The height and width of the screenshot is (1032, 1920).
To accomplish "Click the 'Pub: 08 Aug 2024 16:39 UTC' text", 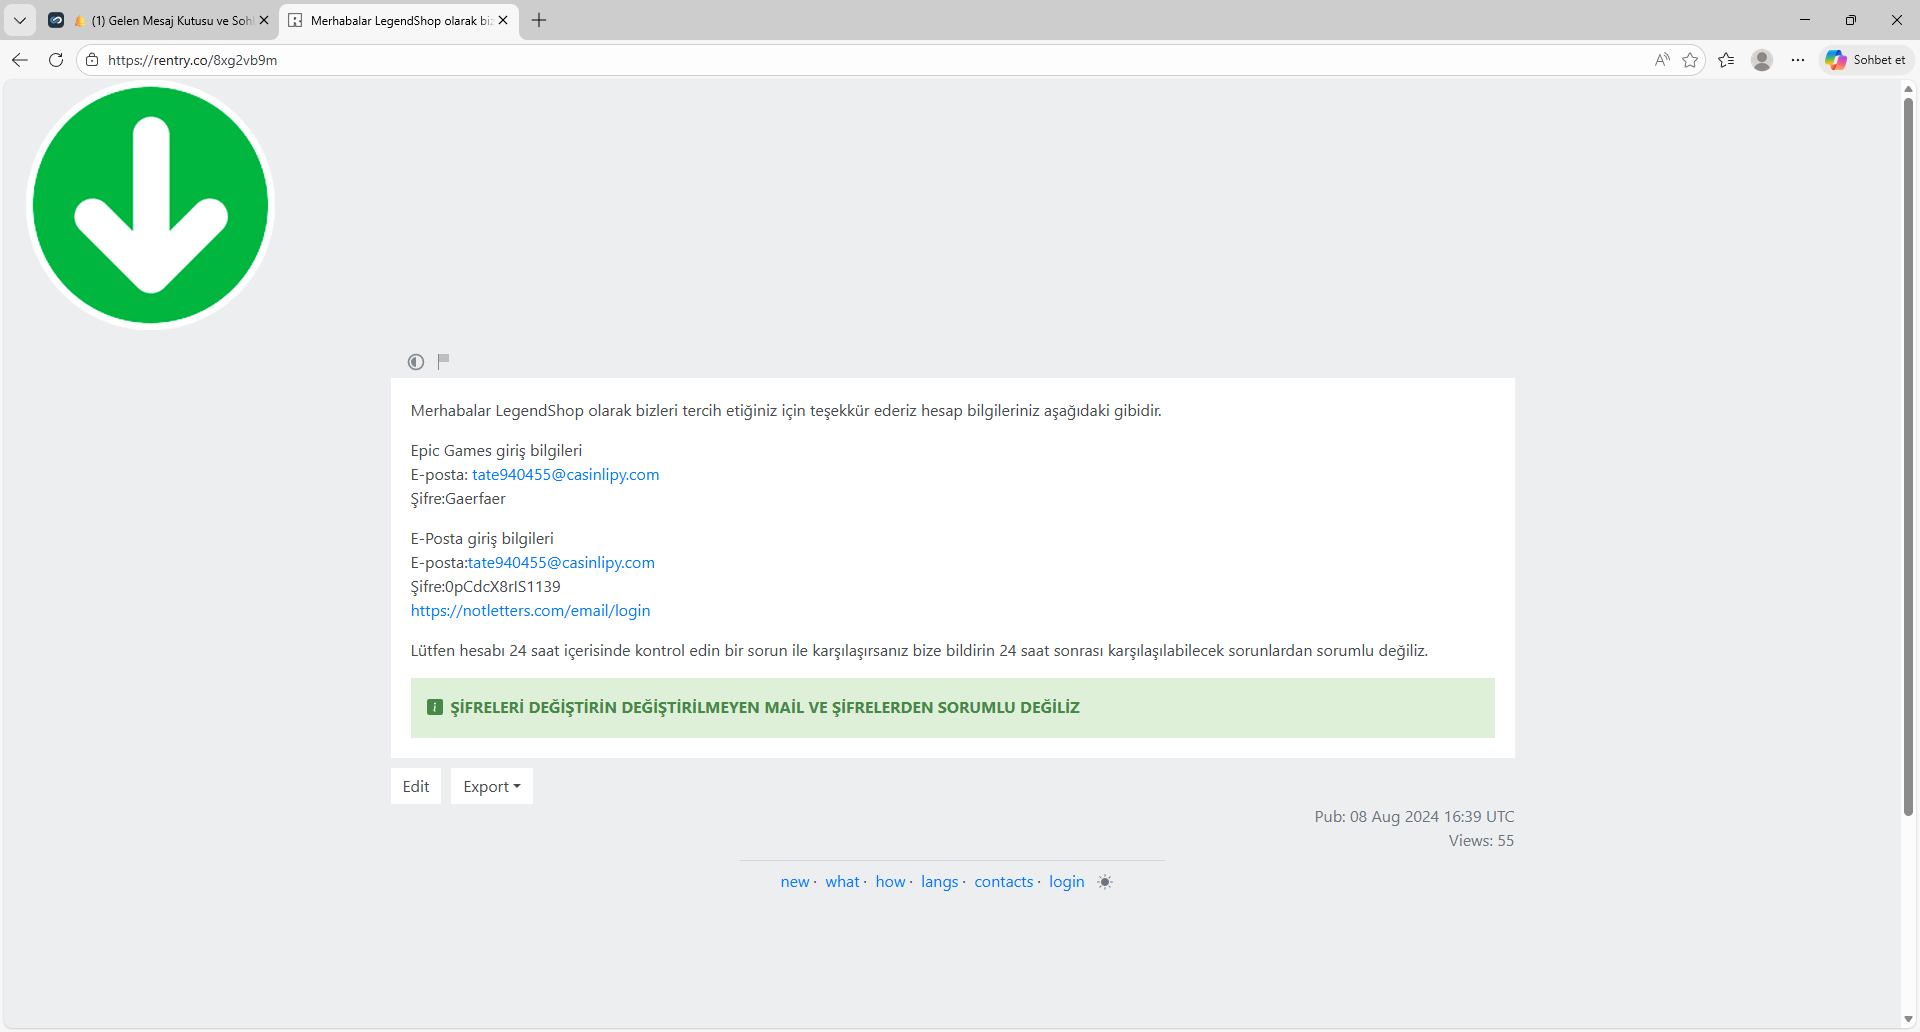I will pos(1415,817).
